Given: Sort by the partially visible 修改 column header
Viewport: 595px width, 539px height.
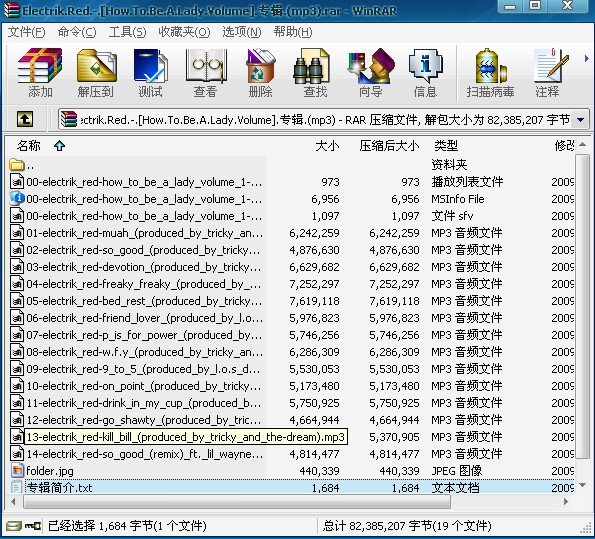Looking at the screenshot, I should tap(564, 145).
